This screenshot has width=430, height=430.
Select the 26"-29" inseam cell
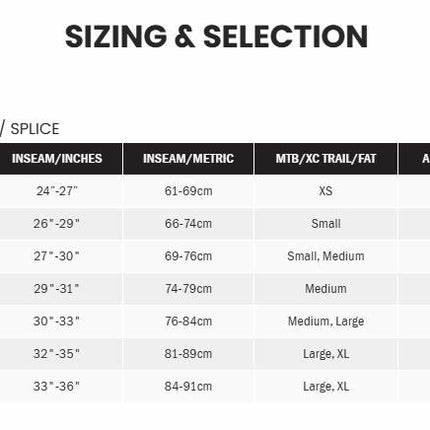click(61, 223)
